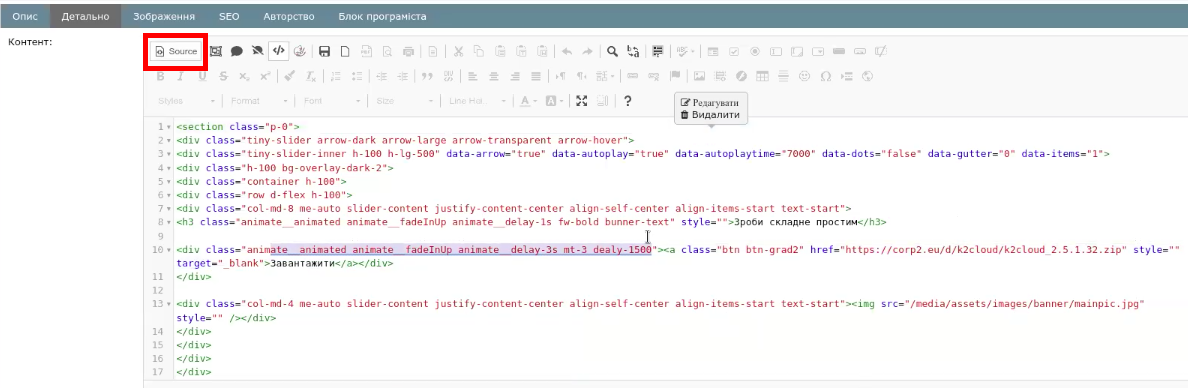Insert a bulleted list
The image size is (1188, 388).
[x=358, y=76]
